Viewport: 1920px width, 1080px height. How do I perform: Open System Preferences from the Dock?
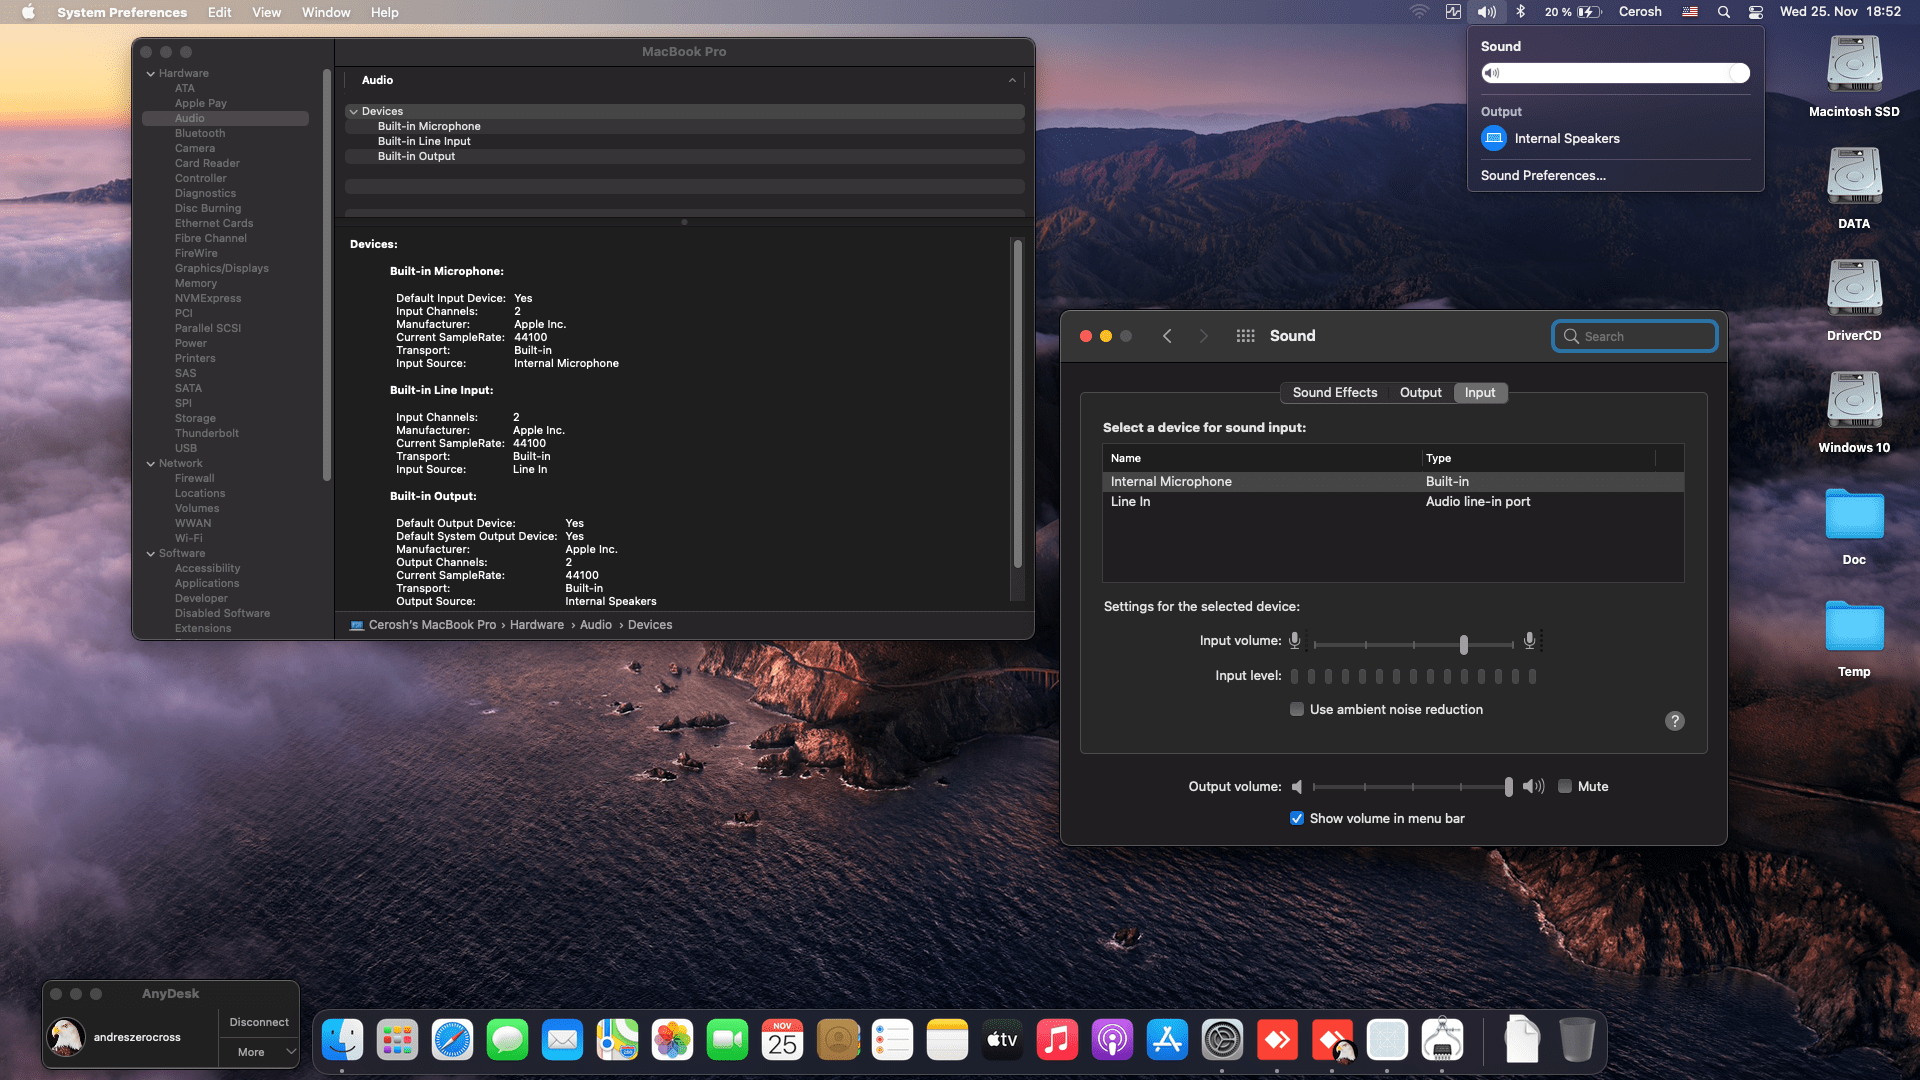tap(1222, 1039)
